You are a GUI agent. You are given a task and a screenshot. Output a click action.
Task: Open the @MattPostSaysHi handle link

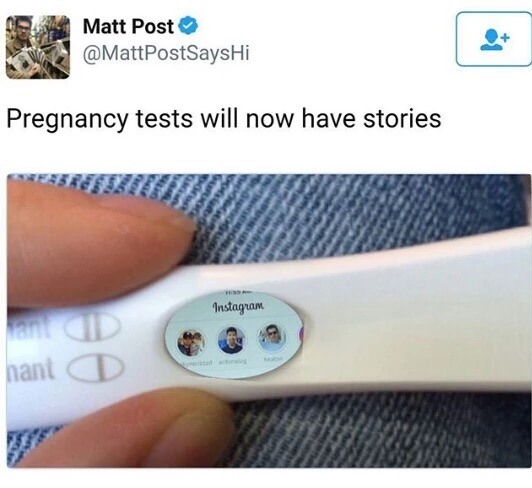(x=166, y=53)
